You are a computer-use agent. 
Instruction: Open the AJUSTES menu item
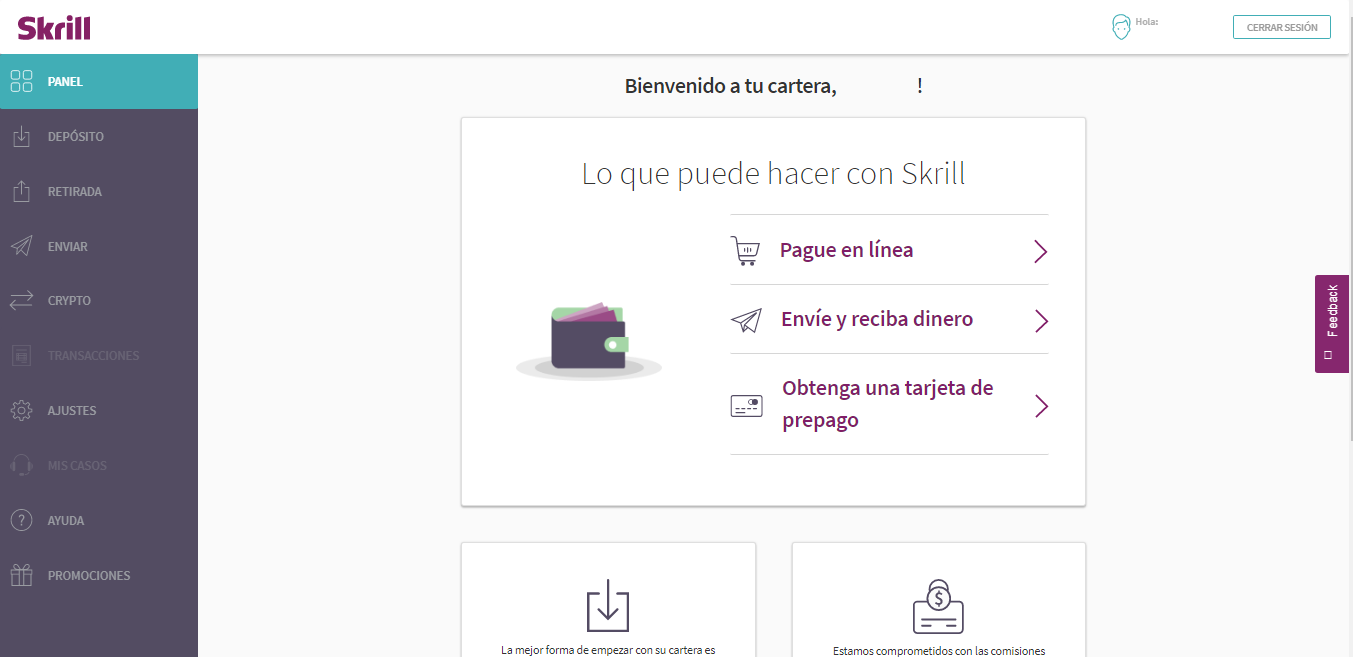[99, 410]
